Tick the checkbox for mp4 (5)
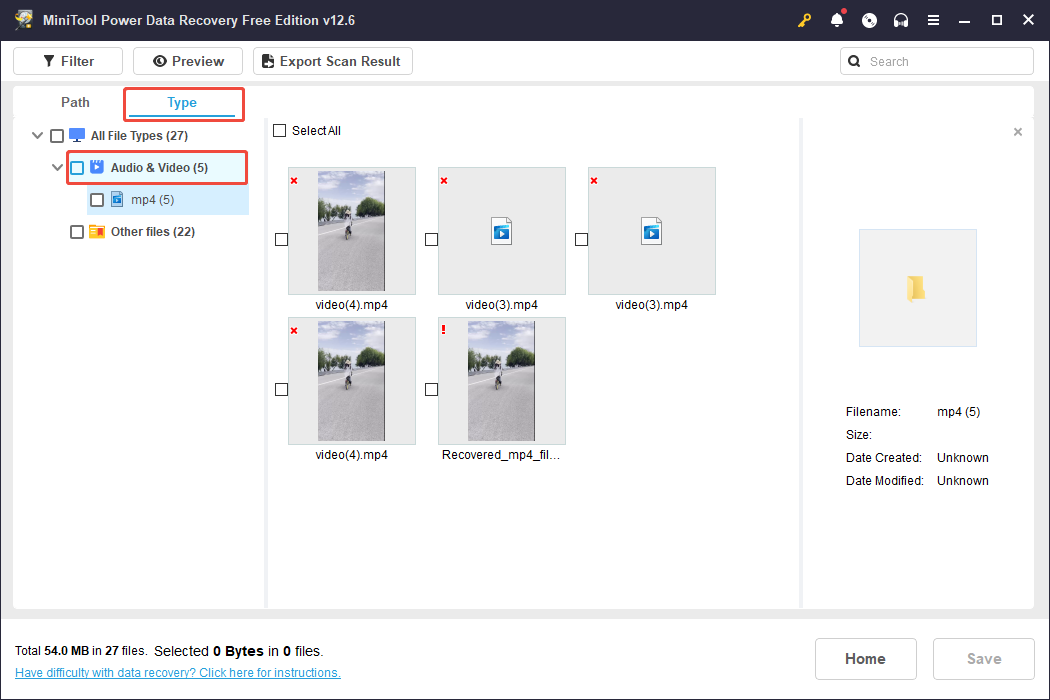This screenshot has width=1050, height=700. [97, 199]
